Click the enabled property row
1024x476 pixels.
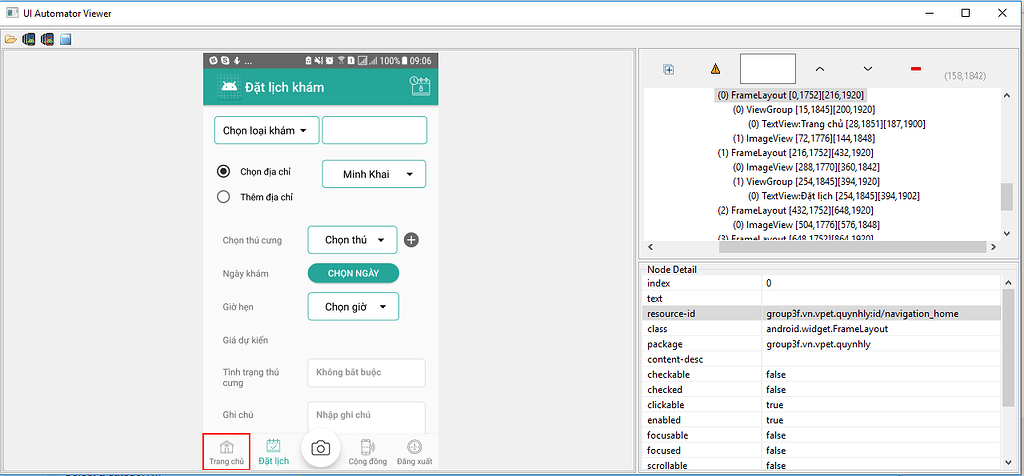(821, 420)
